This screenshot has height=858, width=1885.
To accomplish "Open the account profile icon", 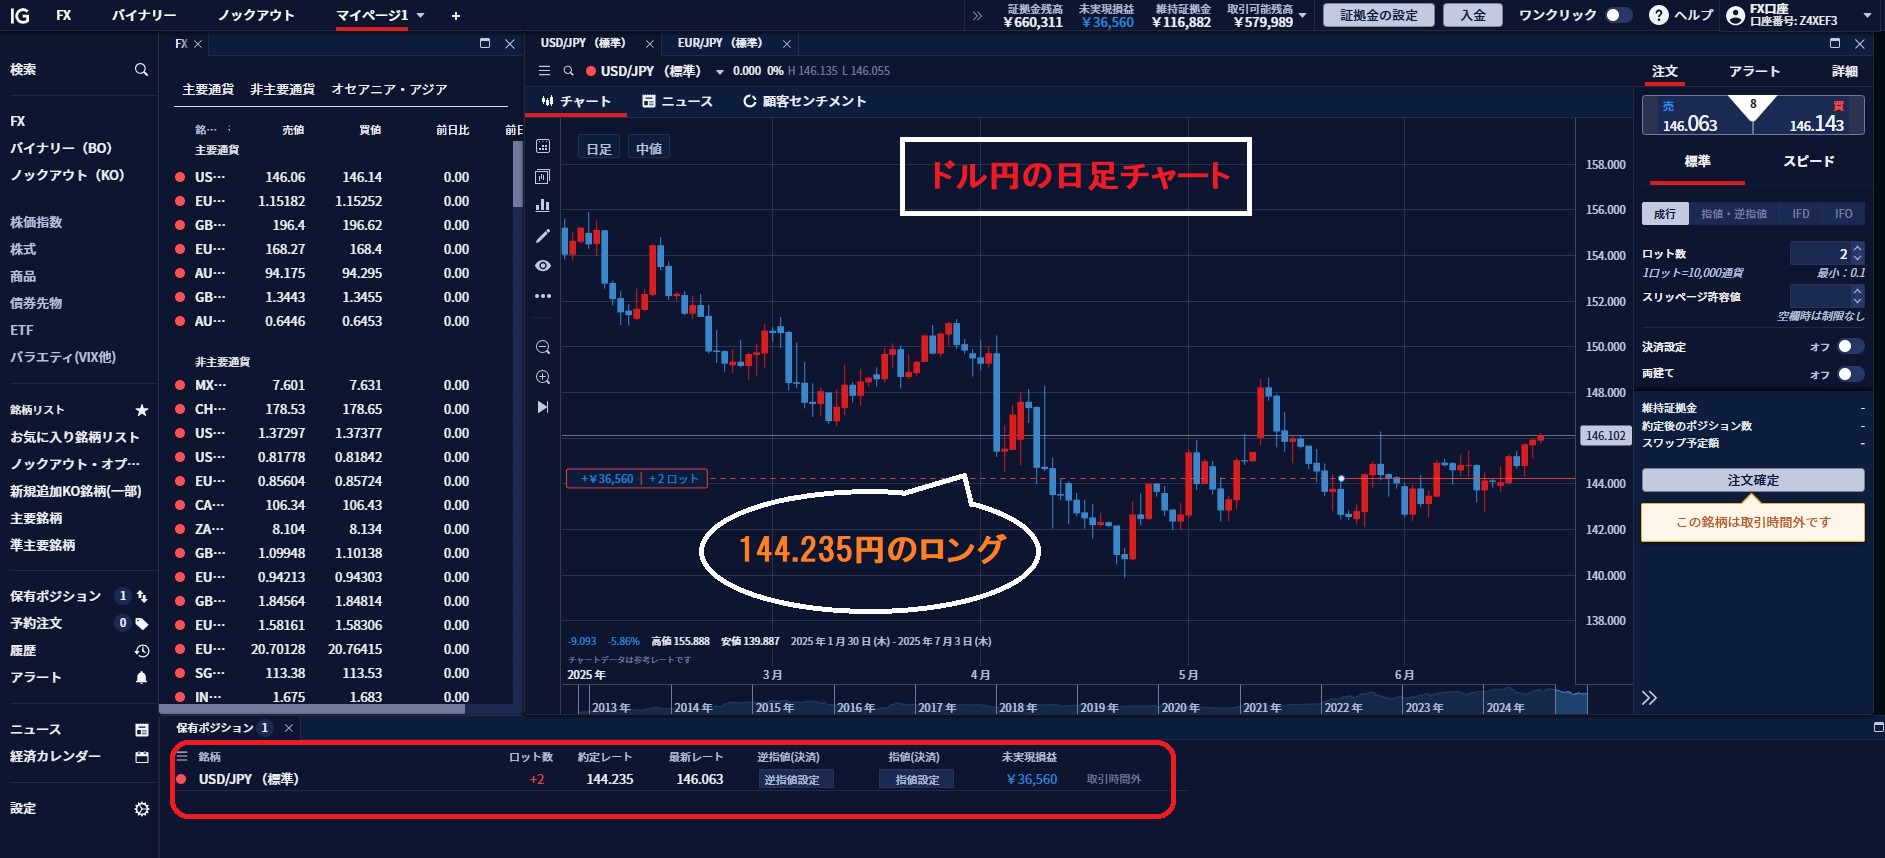I will click(1735, 15).
